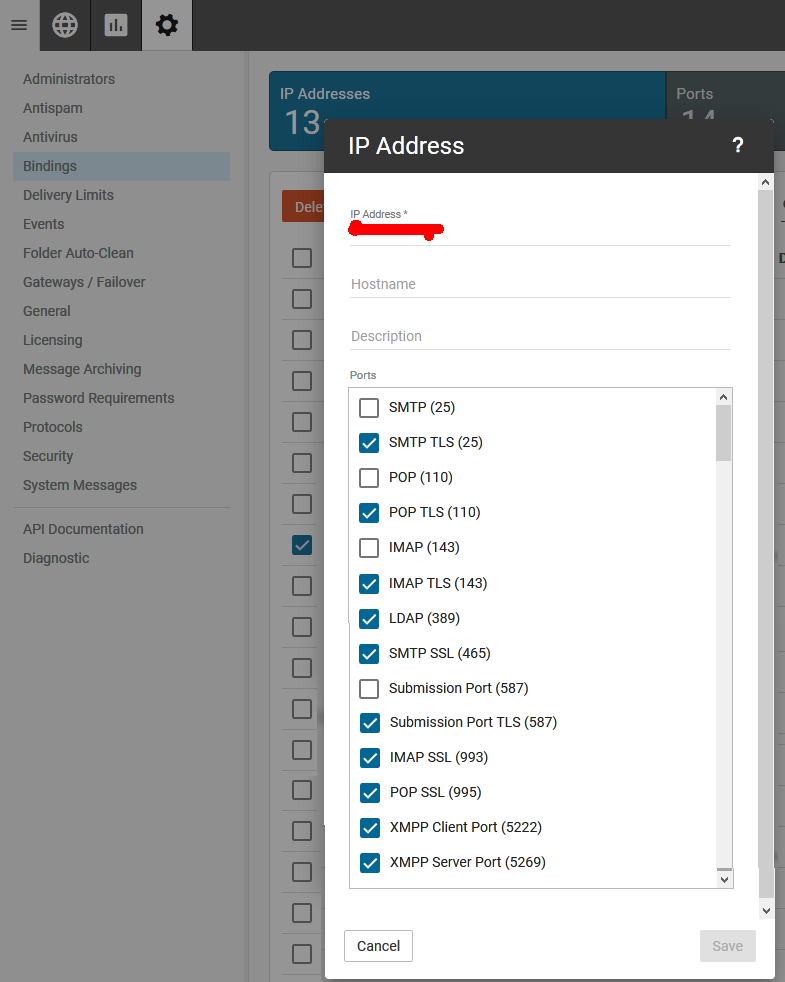785x982 pixels.
Task: Click the globe domain management icon
Action: point(65,25)
